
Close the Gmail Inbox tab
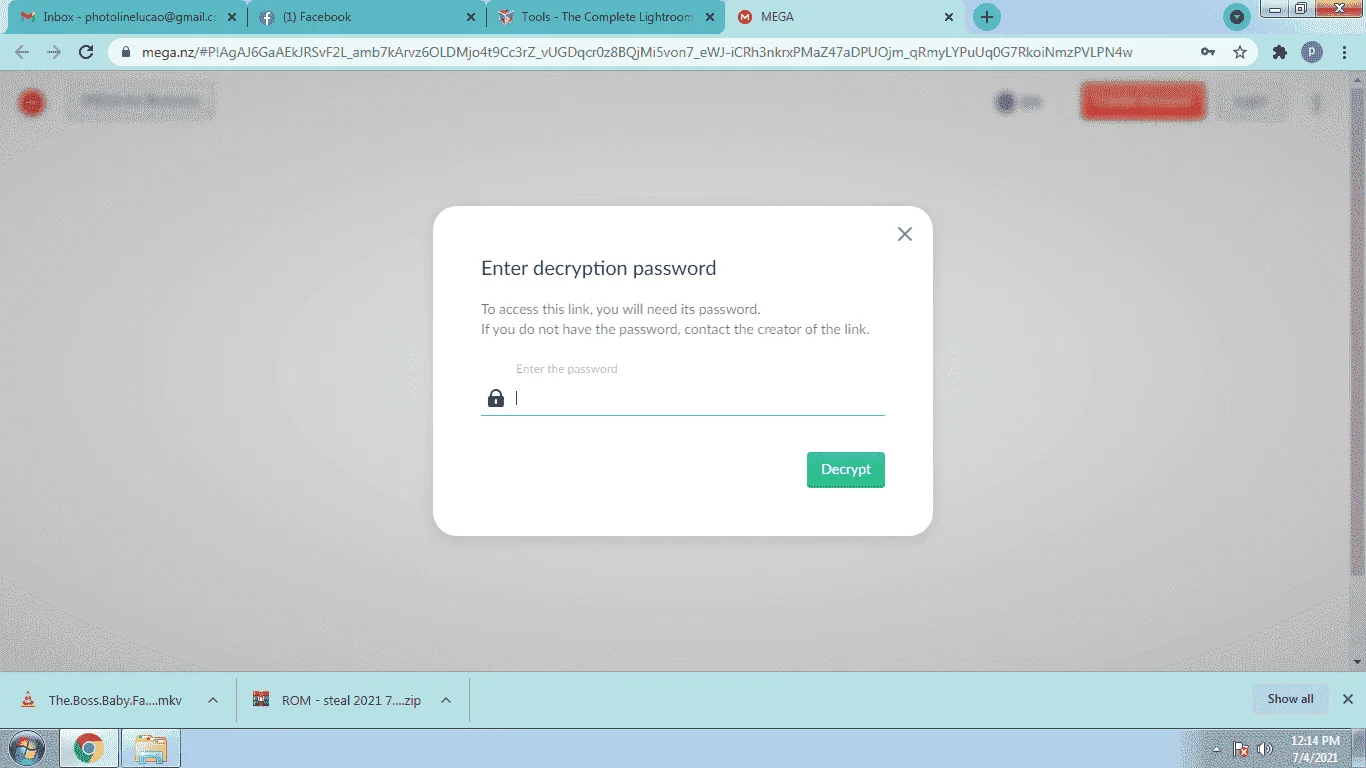tap(232, 17)
